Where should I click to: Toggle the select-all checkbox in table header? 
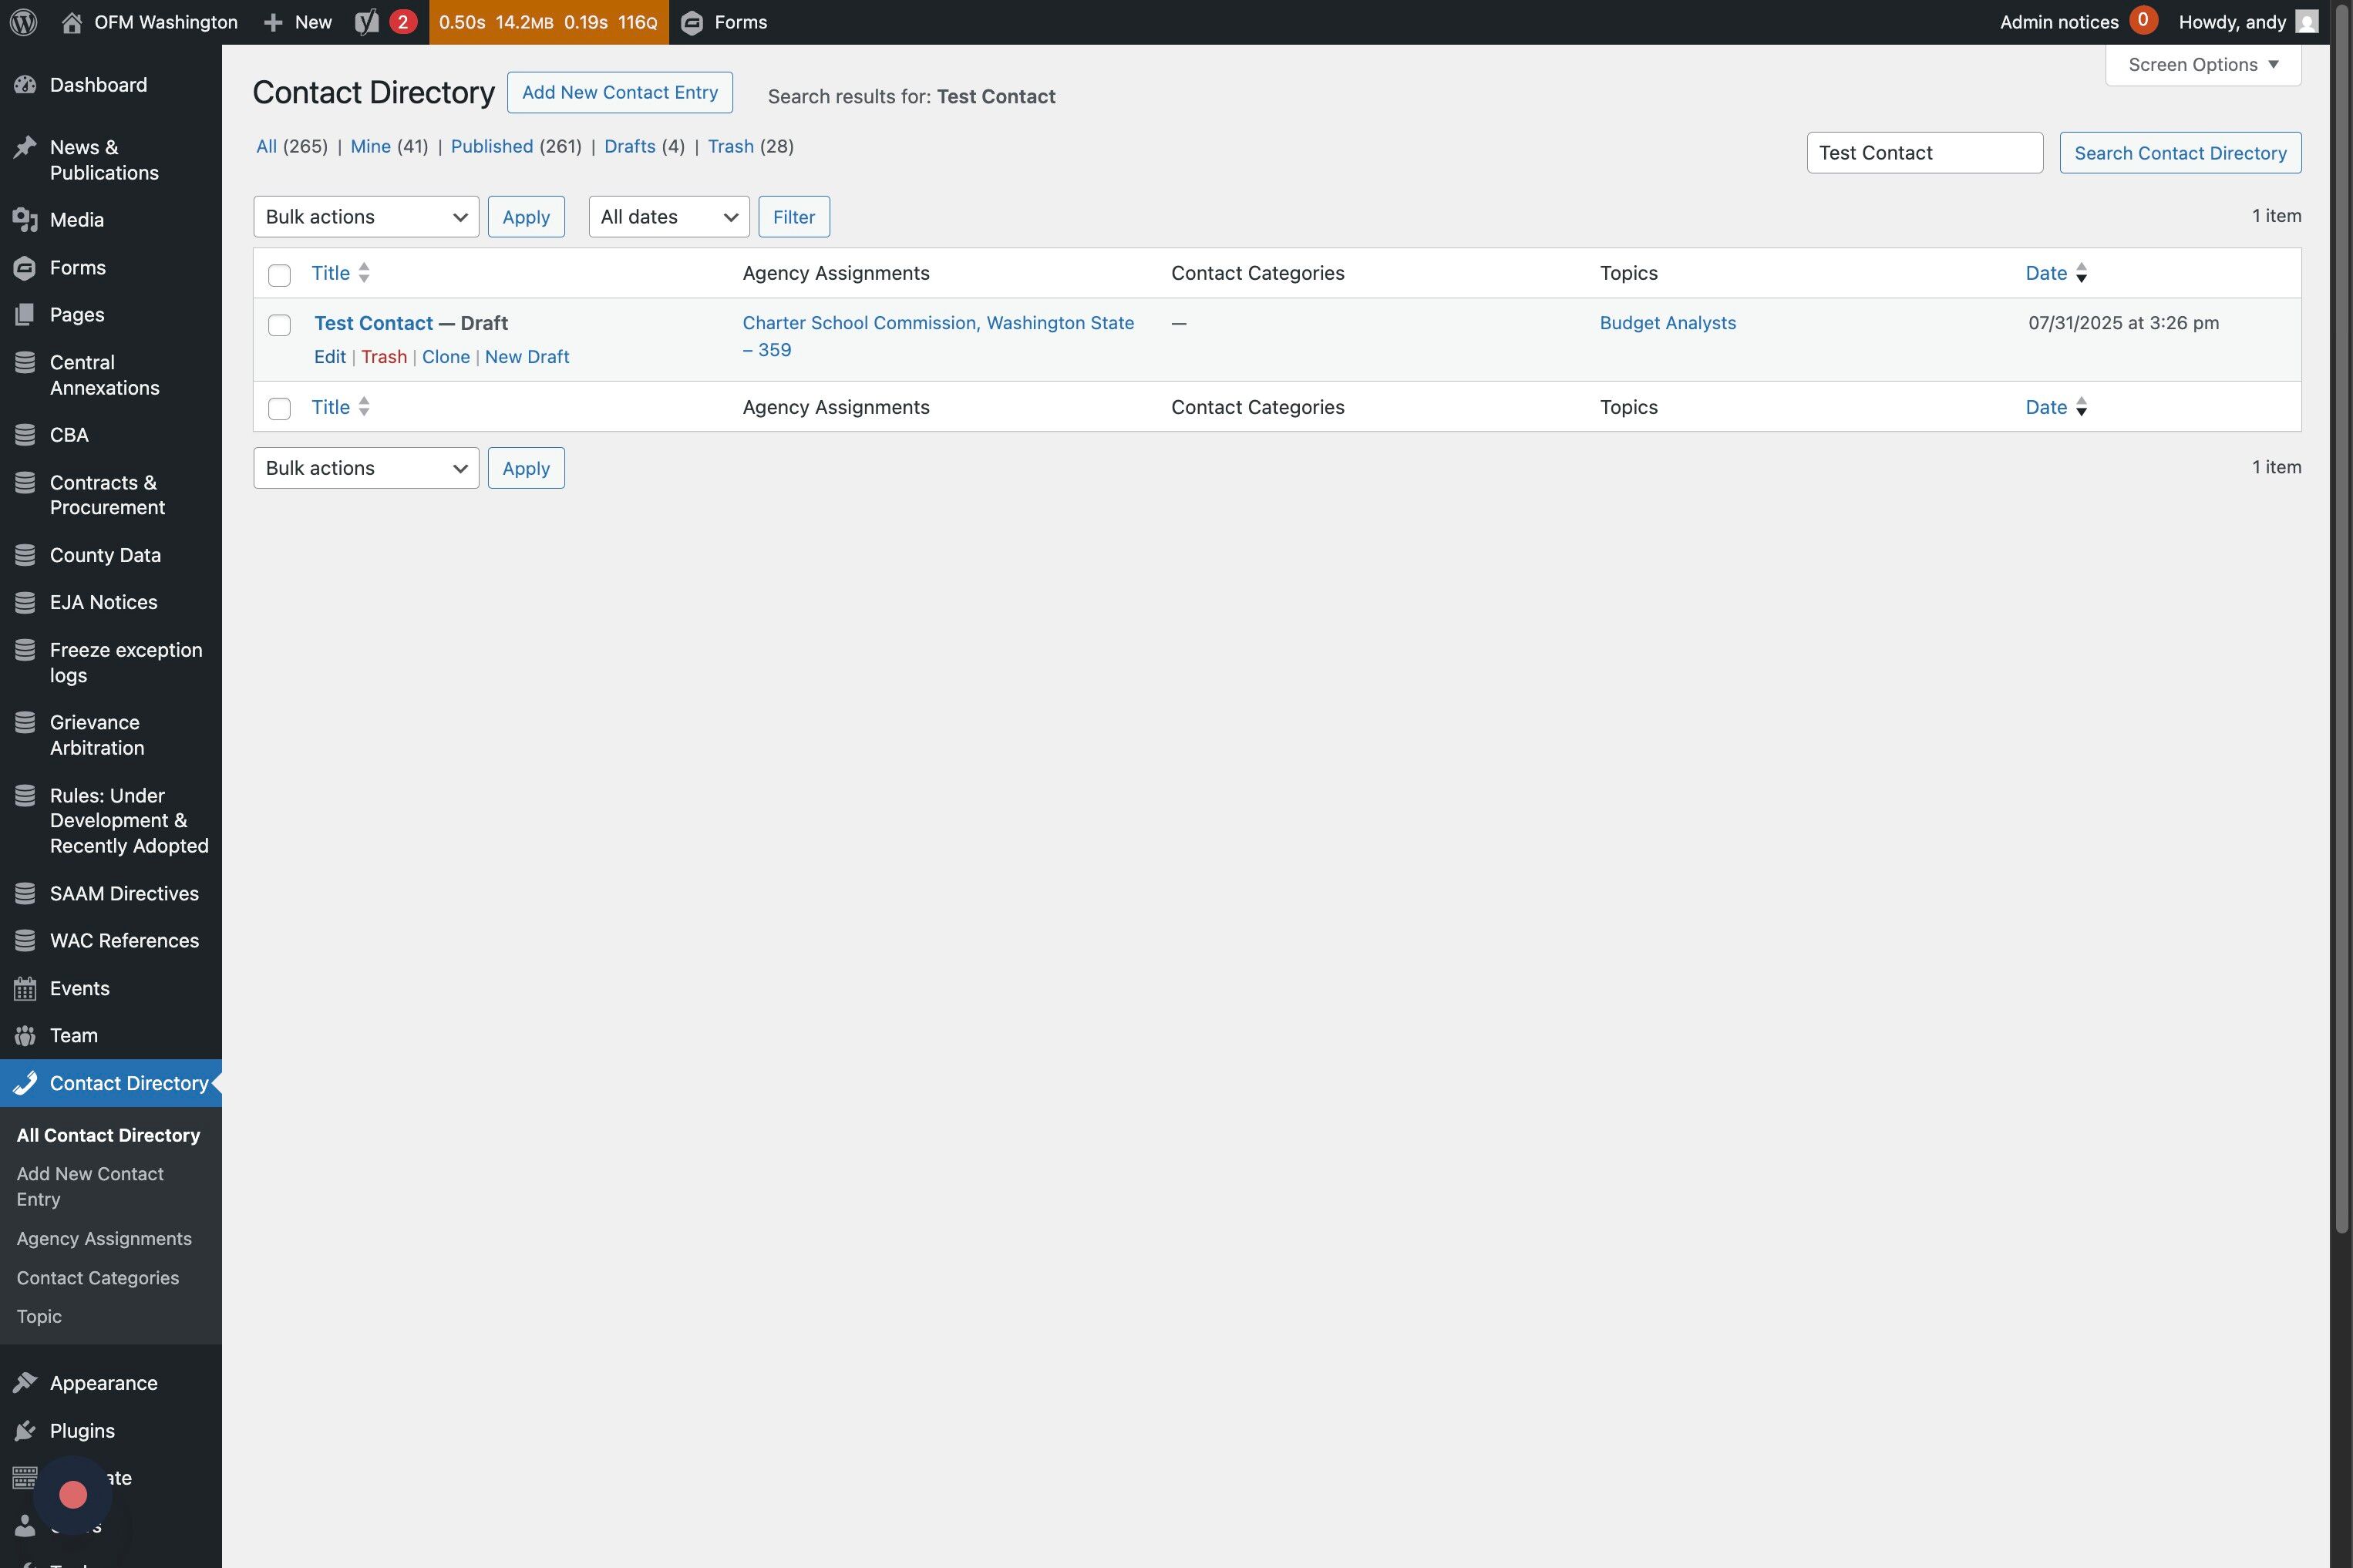(x=279, y=275)
